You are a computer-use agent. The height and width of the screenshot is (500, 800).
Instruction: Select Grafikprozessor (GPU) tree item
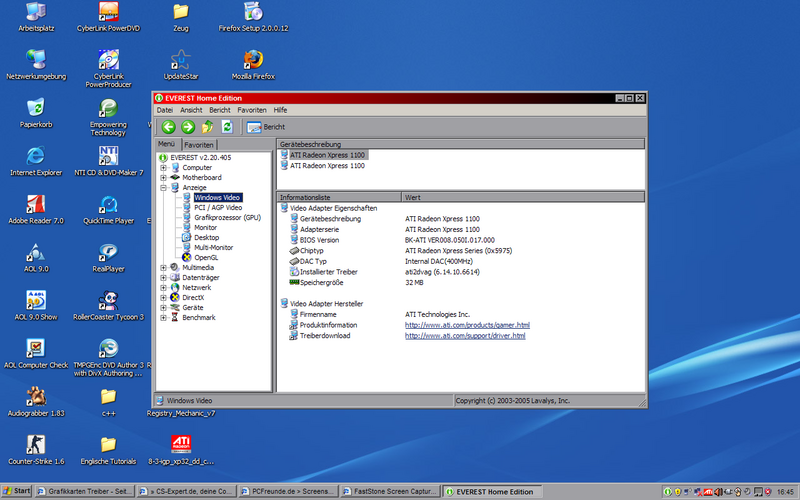pos(227,217)
